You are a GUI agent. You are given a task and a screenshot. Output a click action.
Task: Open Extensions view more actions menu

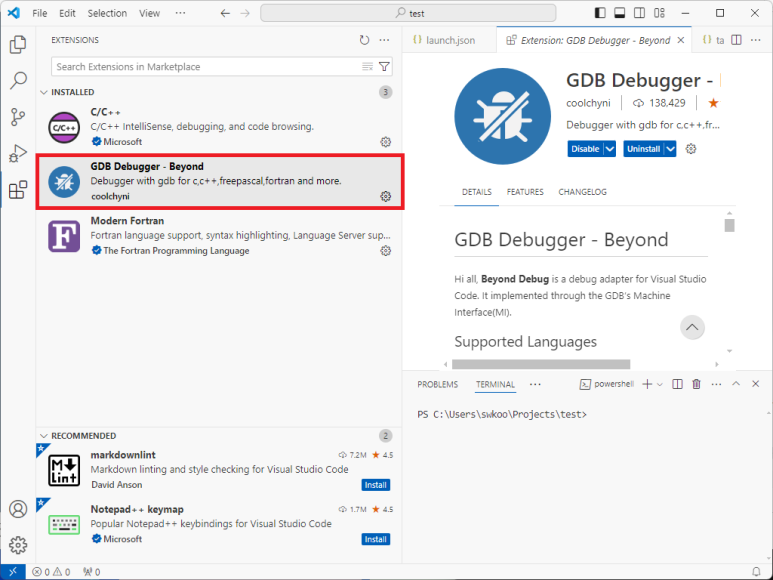(x=385, y=40)
